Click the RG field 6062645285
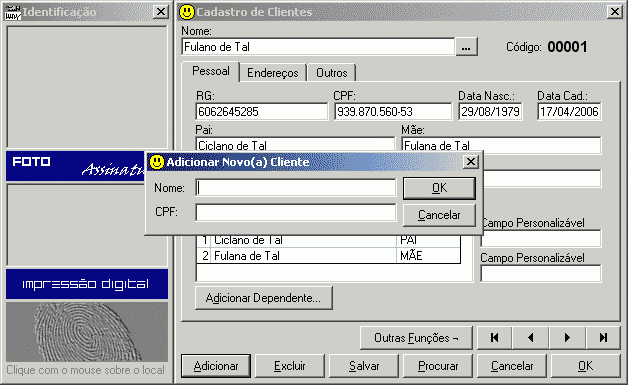 click(262, 112)
